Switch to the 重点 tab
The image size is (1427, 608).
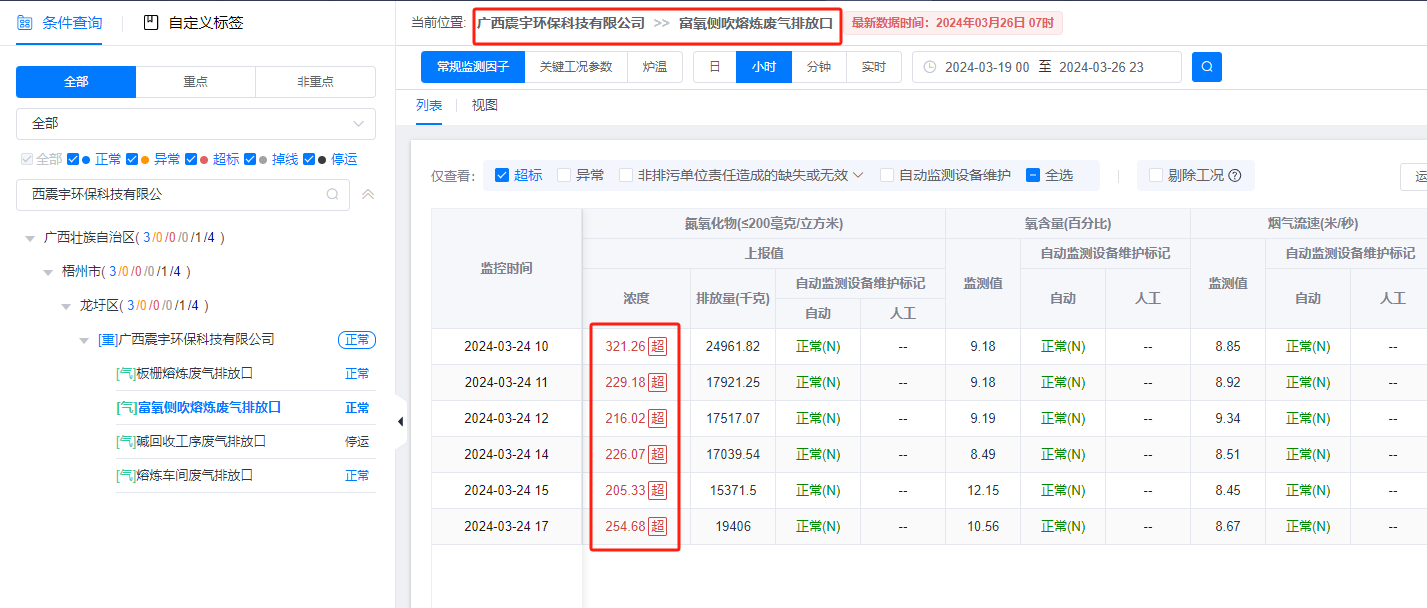point(196,82)
